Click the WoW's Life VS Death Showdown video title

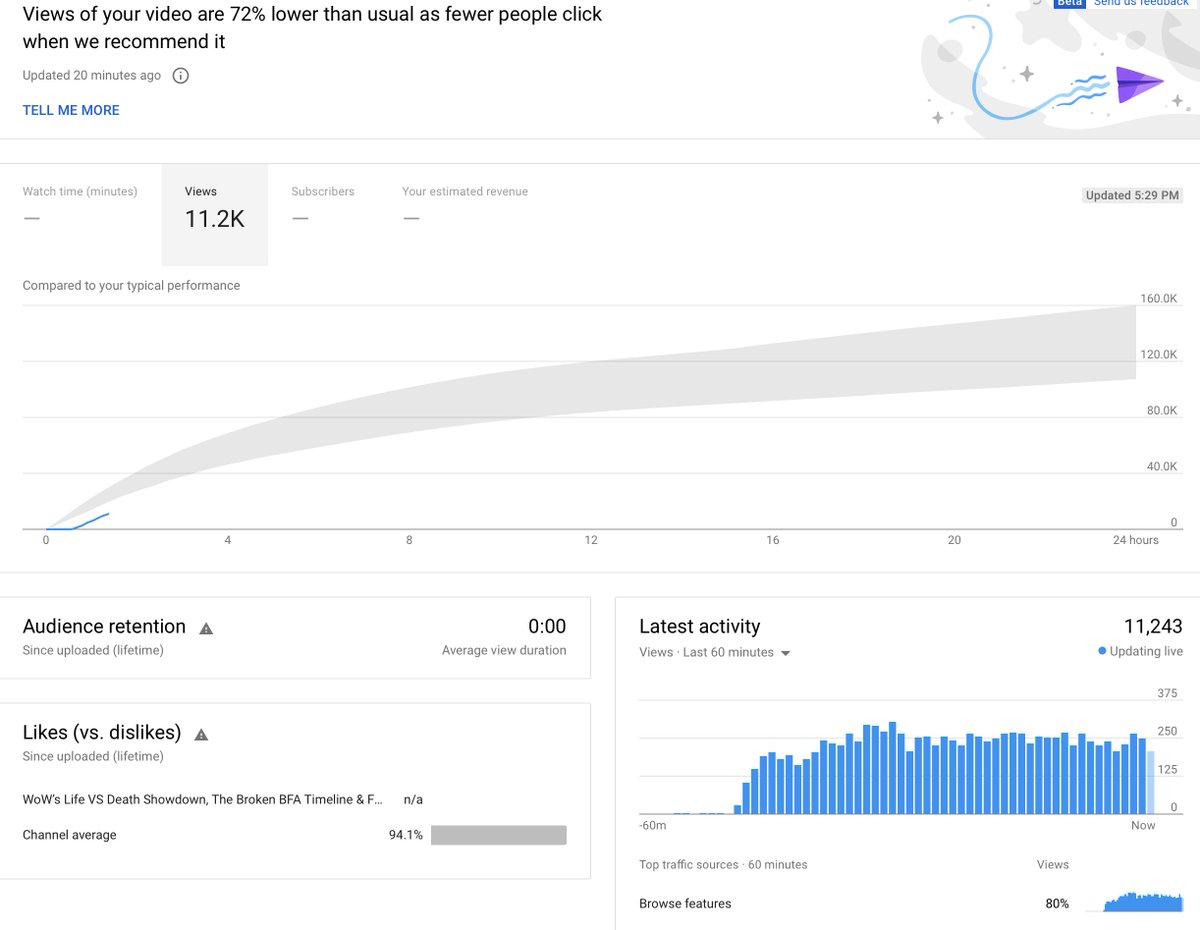pos(203,800)
